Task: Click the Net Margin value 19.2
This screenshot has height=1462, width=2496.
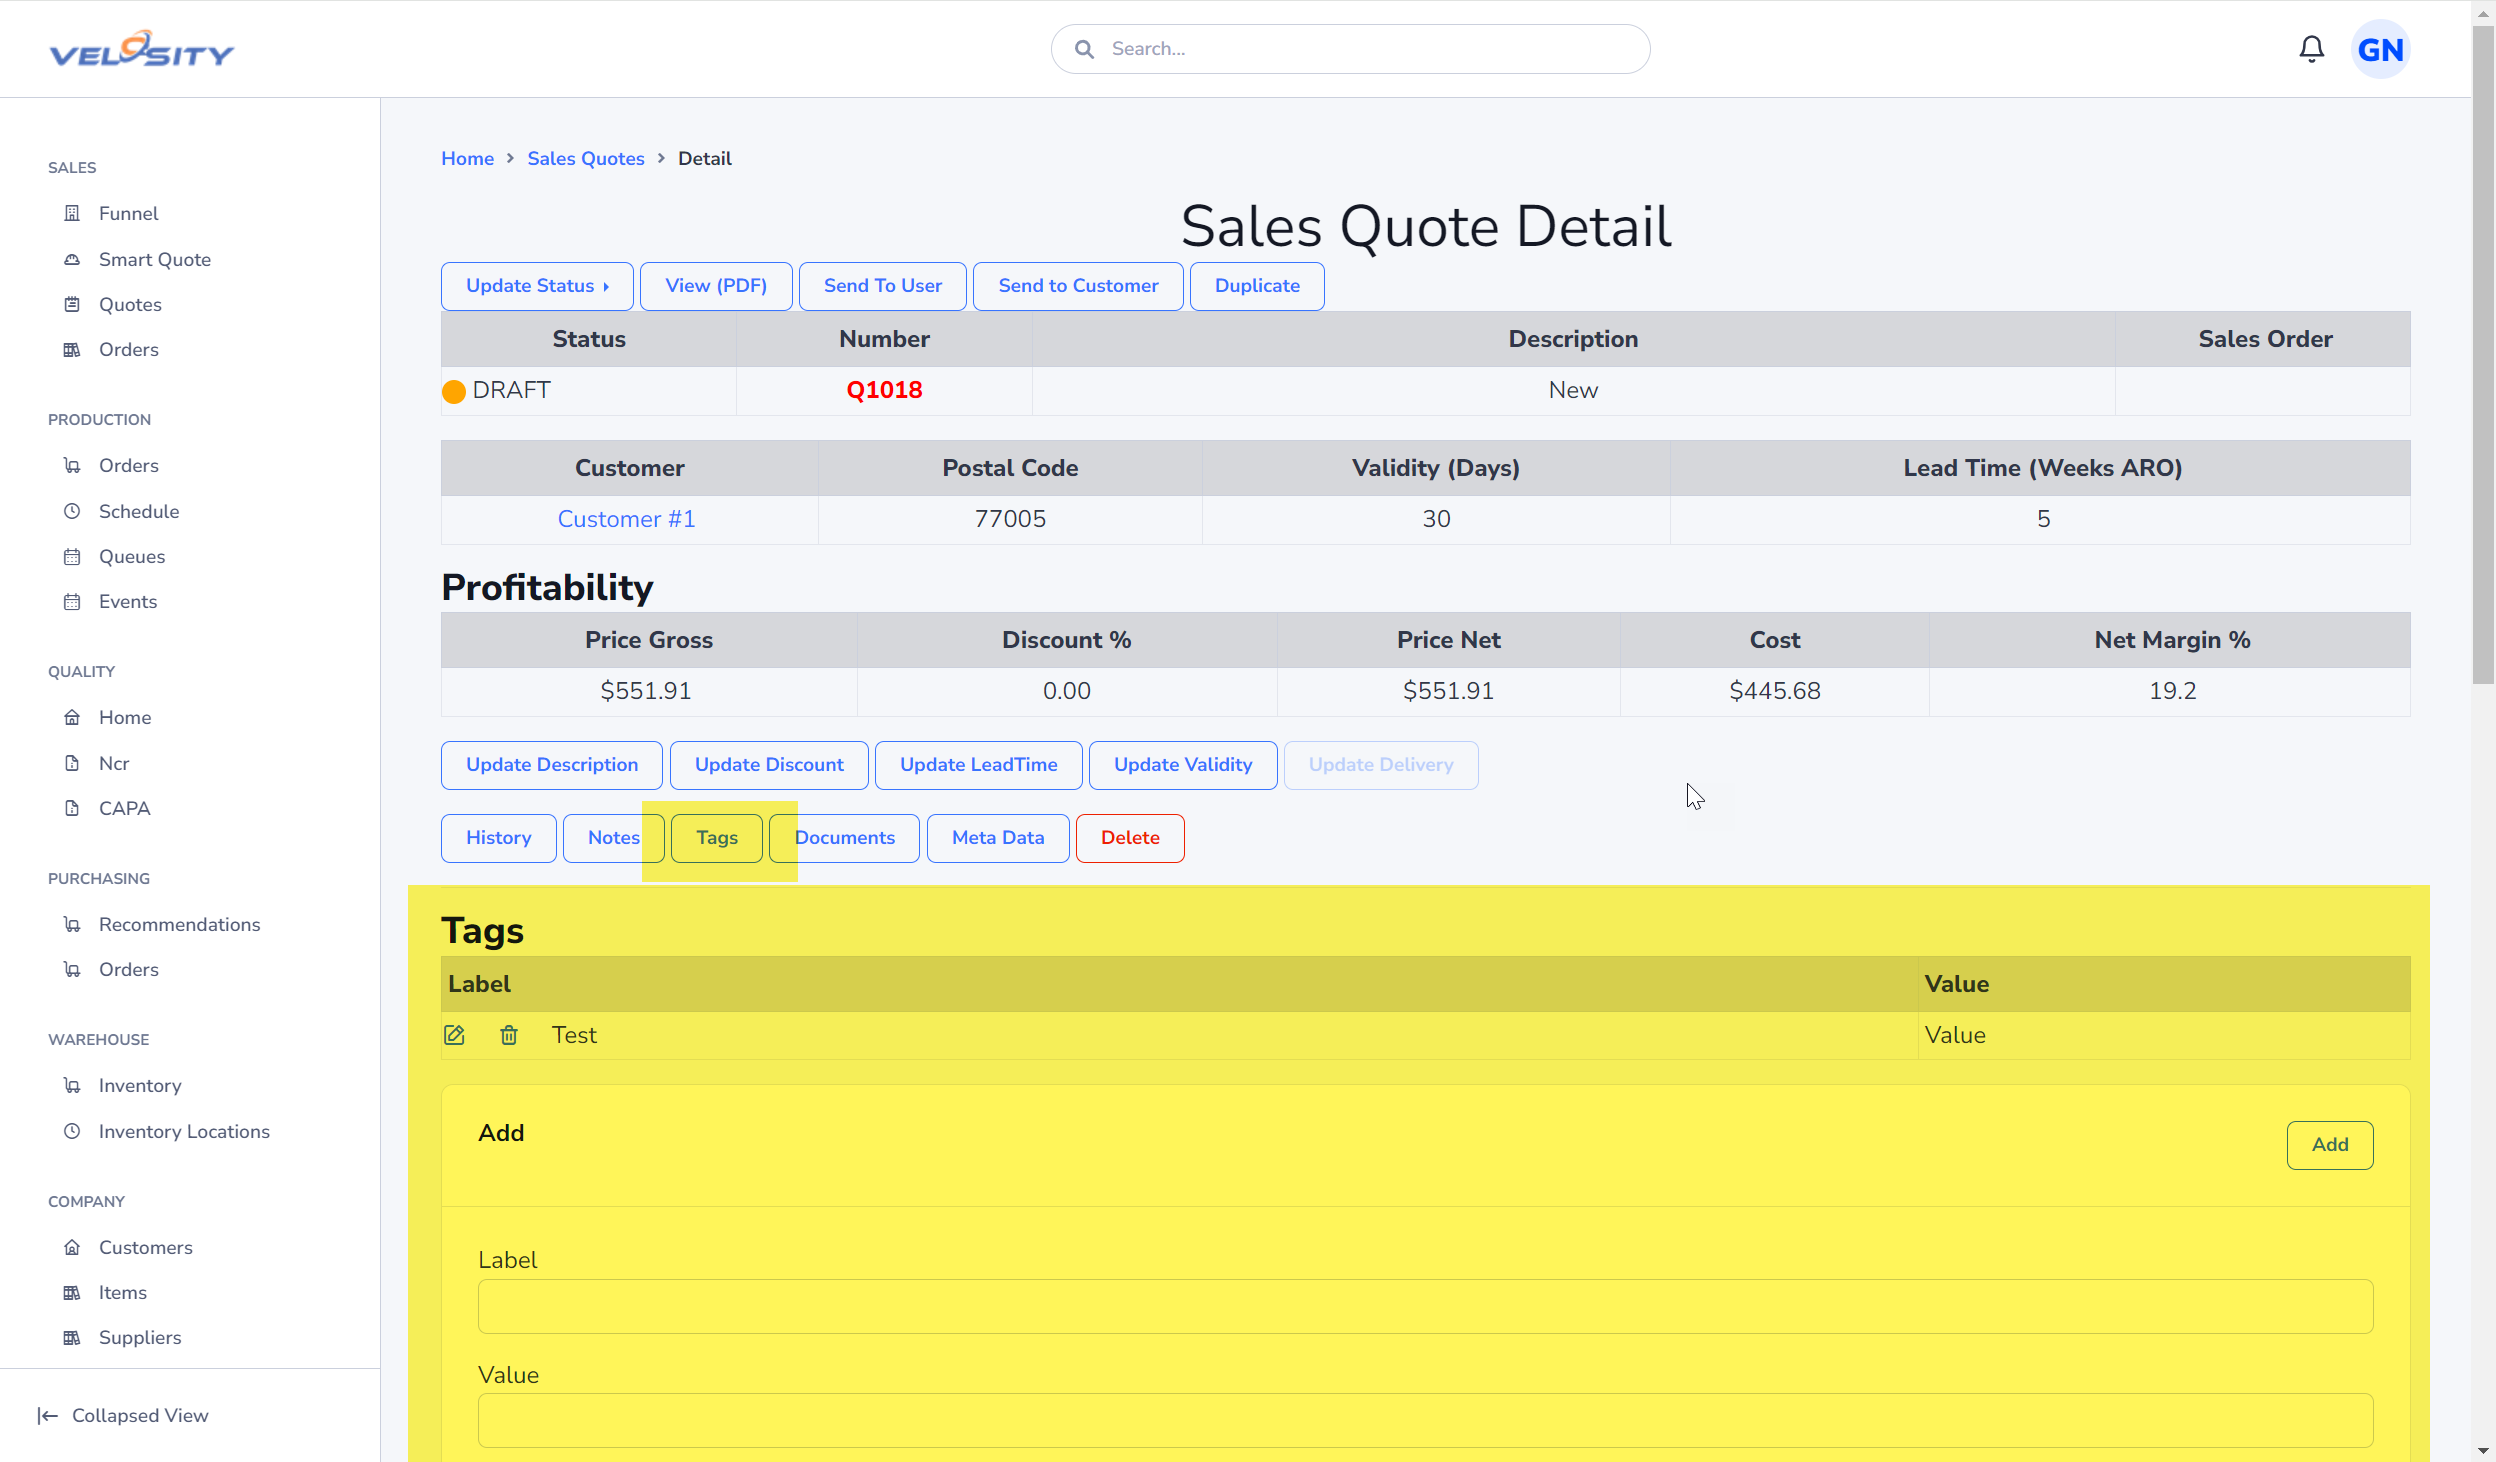Action: click(x=2172, y=691)
